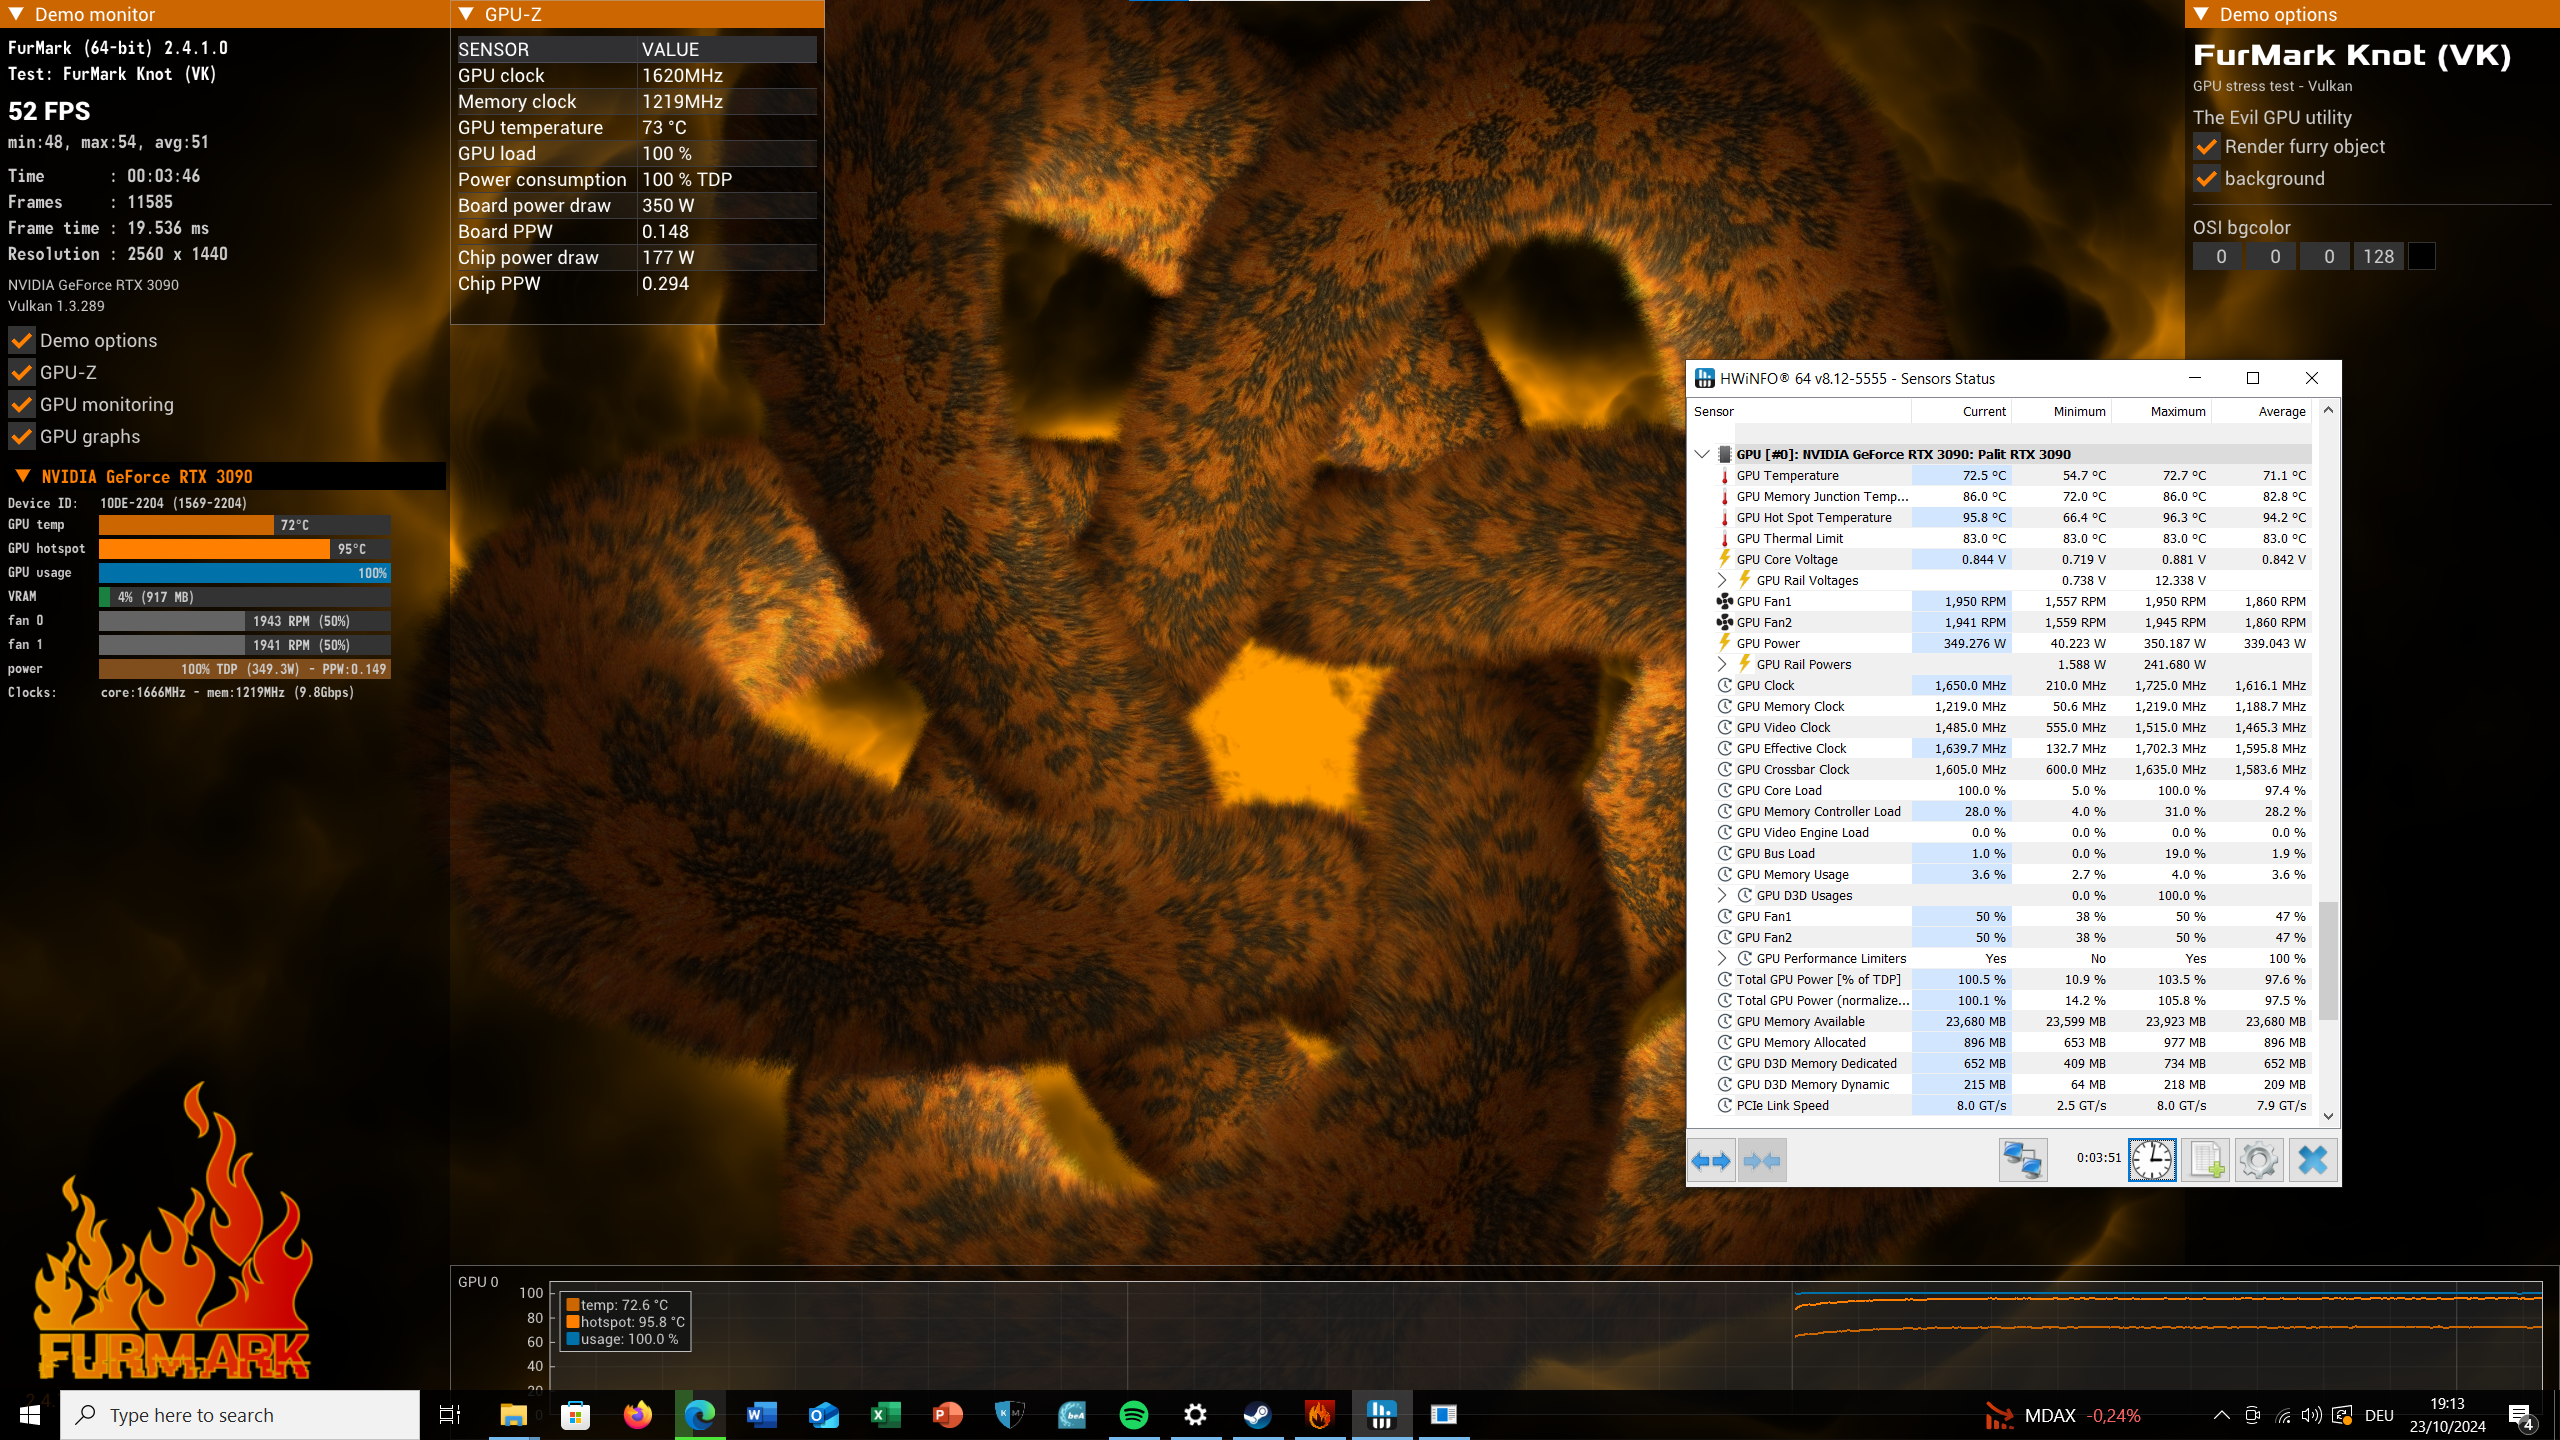This screenshot has width=2560, height=1440.
Task: Click the HWiNFO reset clock icon
Action: tap(2151, 1160)
